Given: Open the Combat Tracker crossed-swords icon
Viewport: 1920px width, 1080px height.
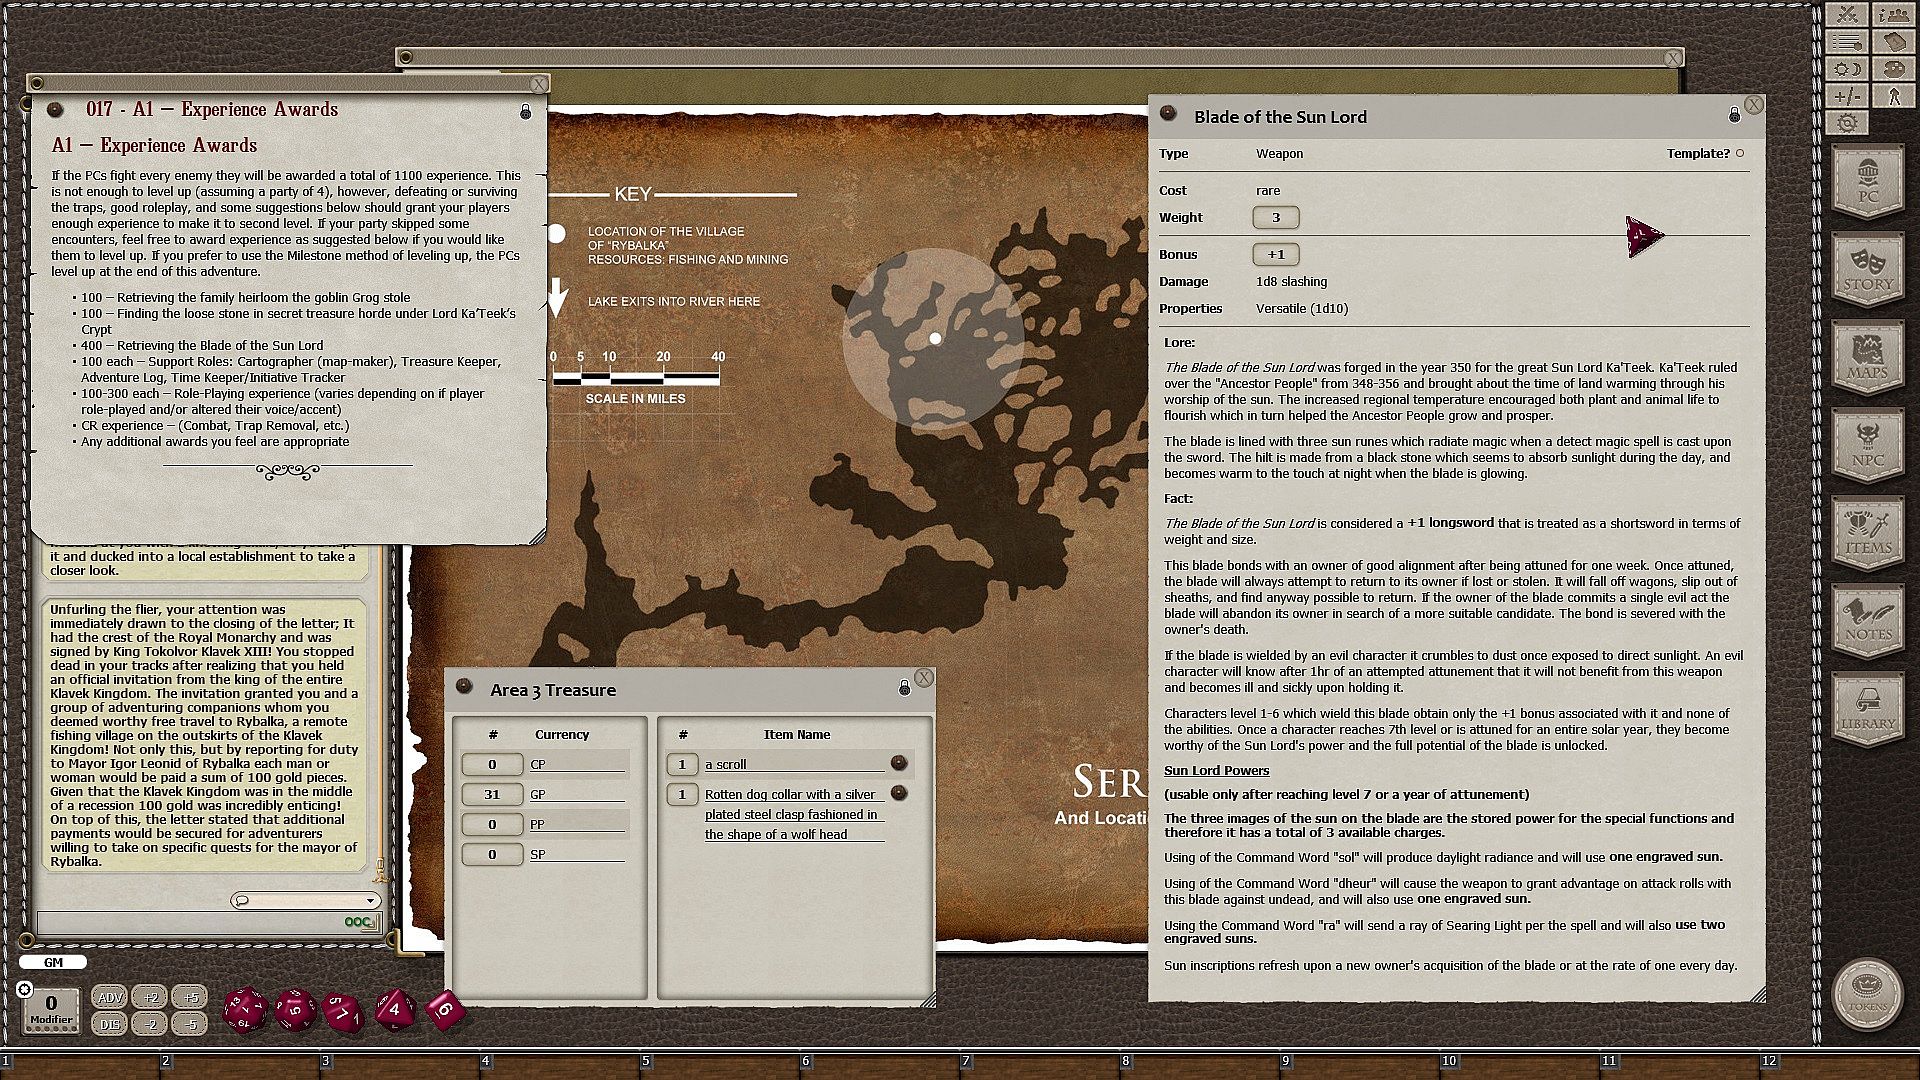Looking at the screenshot, I should pyautogui.click(x=1847, y=15).
